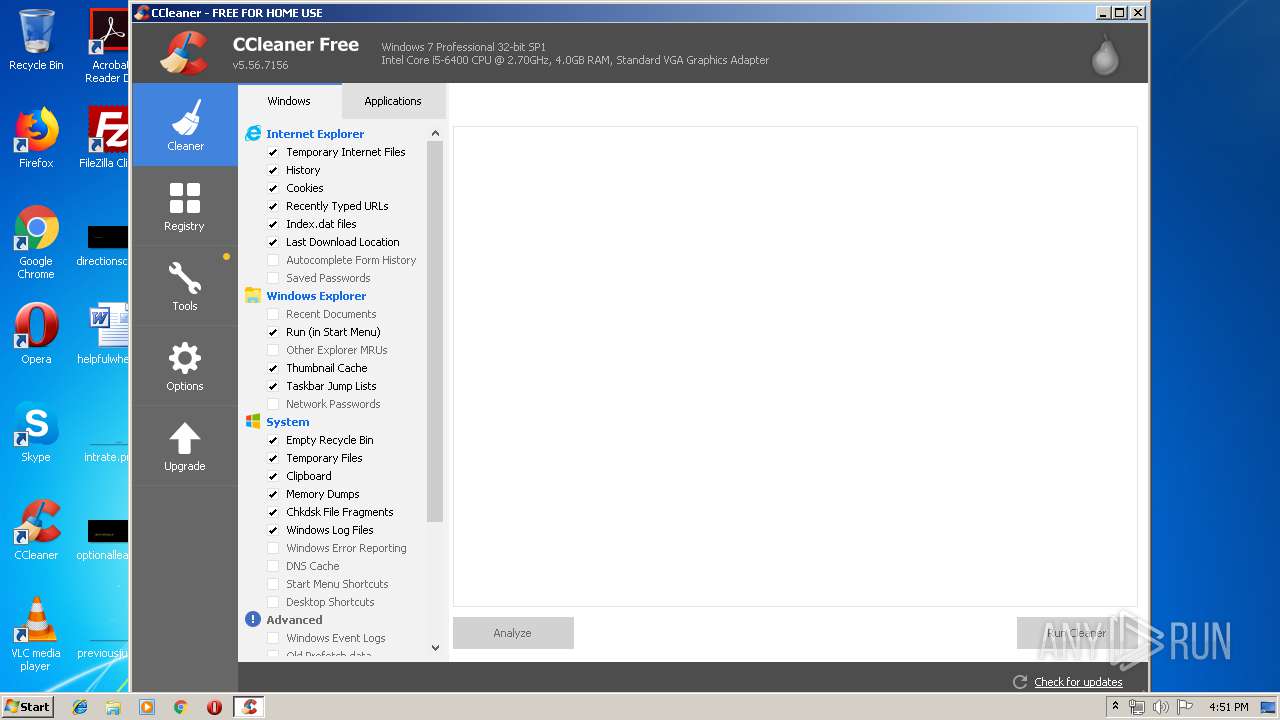Screen dimensions: 1280x720
Task: Collapse Internet Explorer section arrow
Action: point(435,133)
